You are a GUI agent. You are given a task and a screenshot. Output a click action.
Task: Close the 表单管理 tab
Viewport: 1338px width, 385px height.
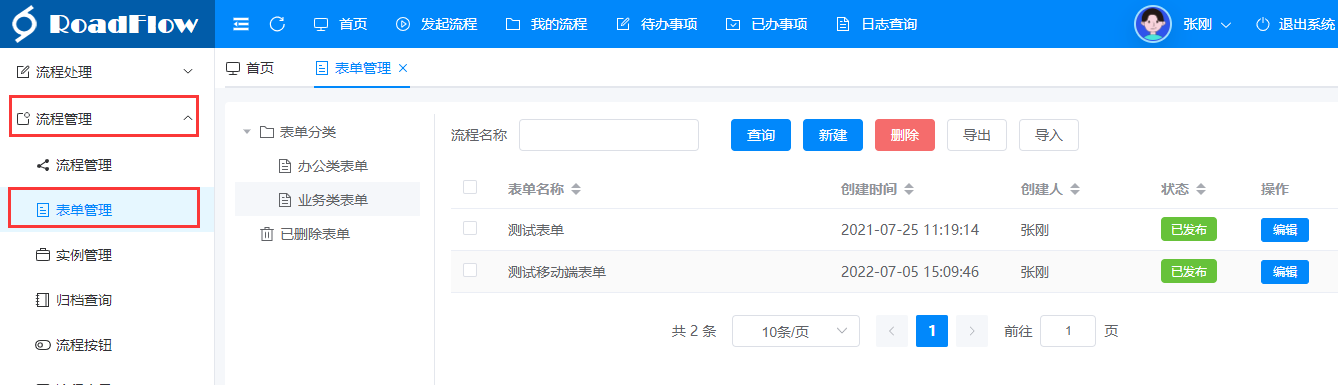tap(403, 68)
